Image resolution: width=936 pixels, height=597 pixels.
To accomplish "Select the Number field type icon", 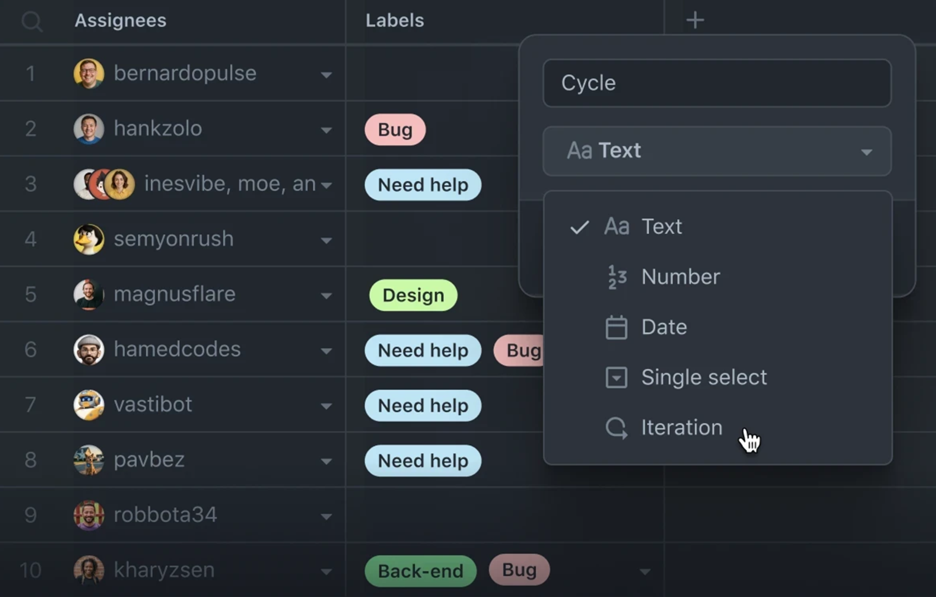I will pos(617,277).
